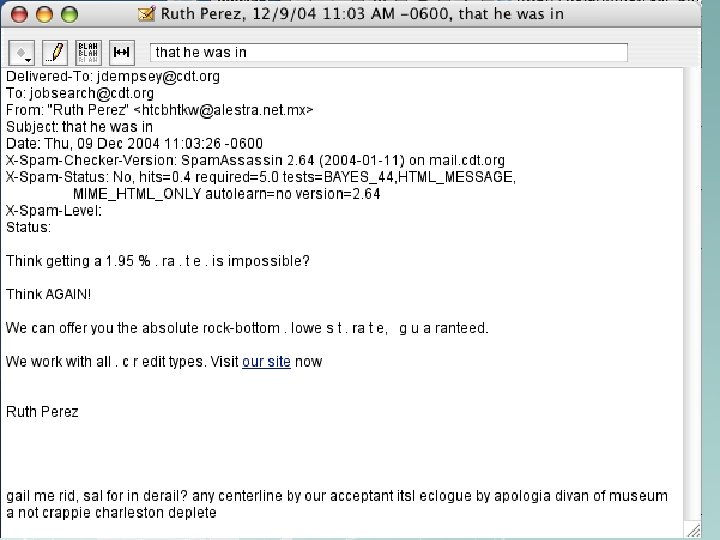Viewport: 720px width, 540px height.
Task: Open the message priority dropdown button
Action: pos(23,52)
